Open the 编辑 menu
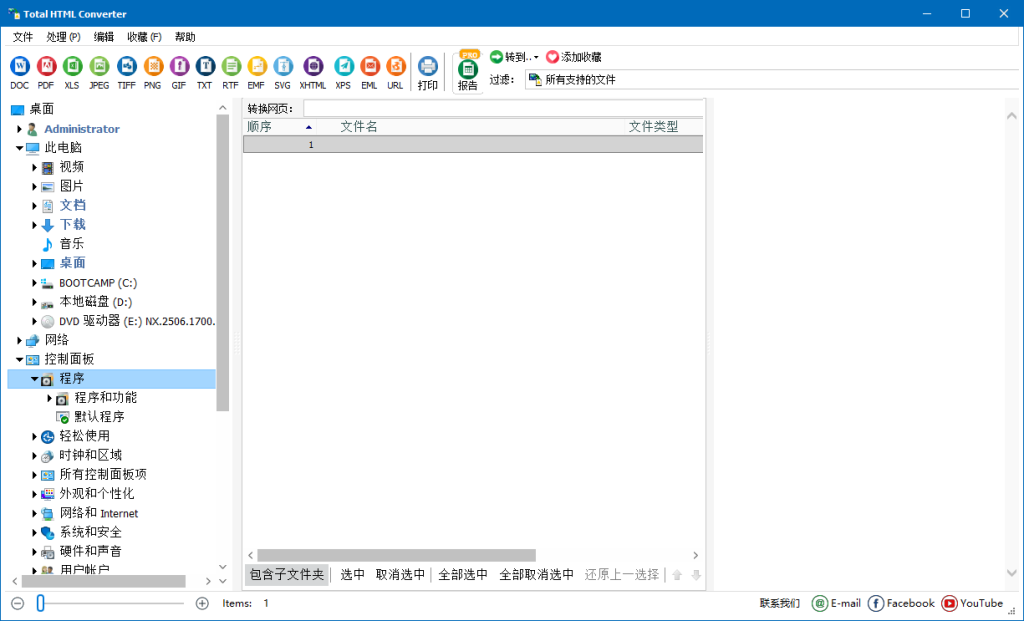The width and height of the screenshot is (1024, 621). coord(104,37)
